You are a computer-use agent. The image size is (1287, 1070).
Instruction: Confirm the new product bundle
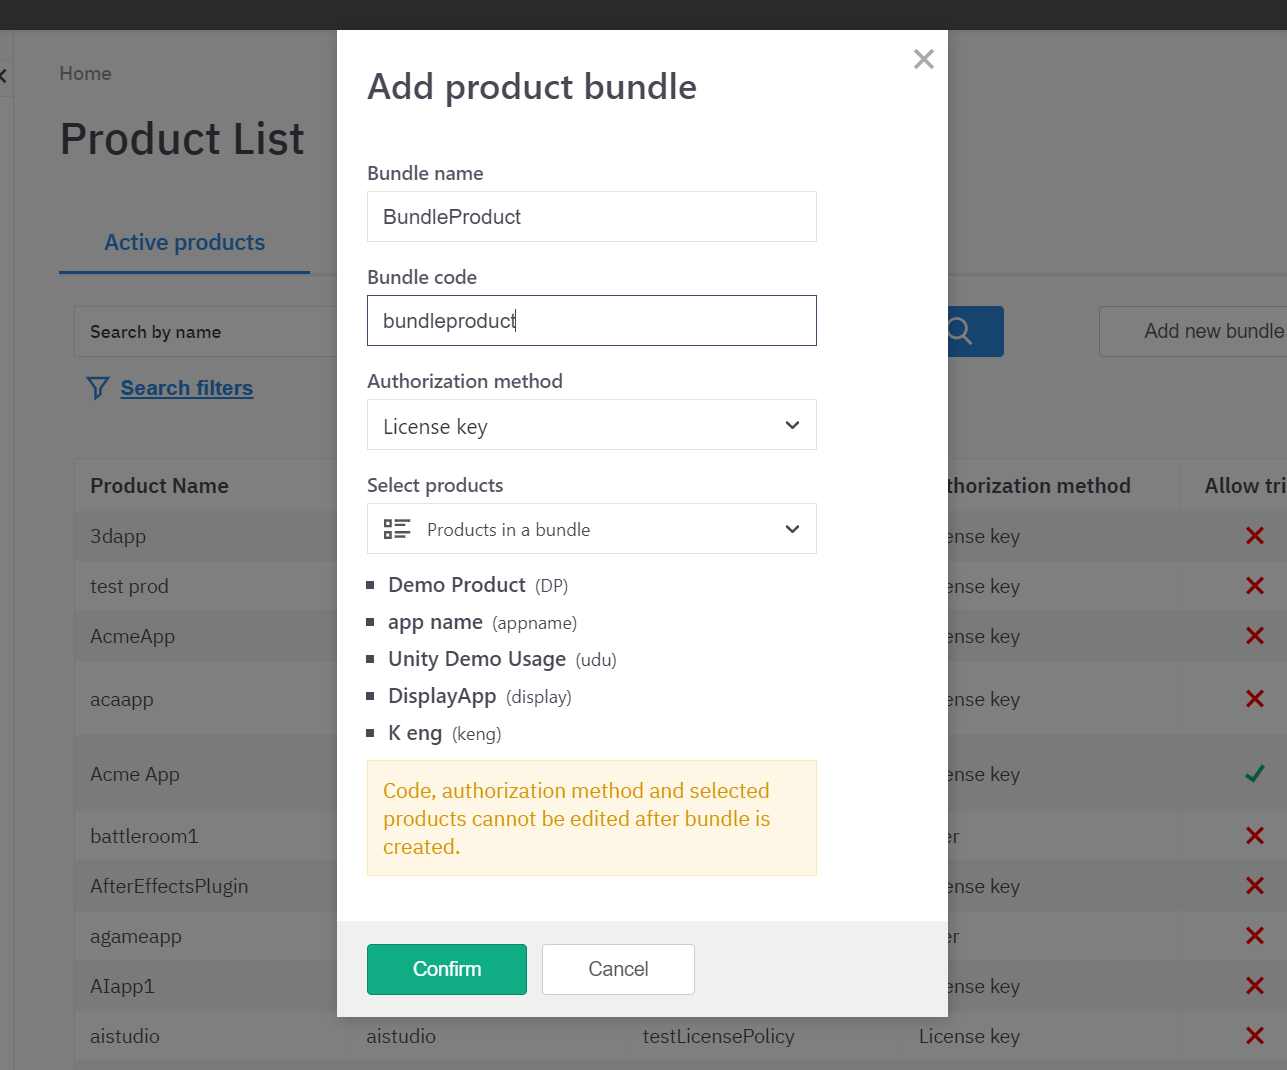pyautogui.click(x=446, y=969)
